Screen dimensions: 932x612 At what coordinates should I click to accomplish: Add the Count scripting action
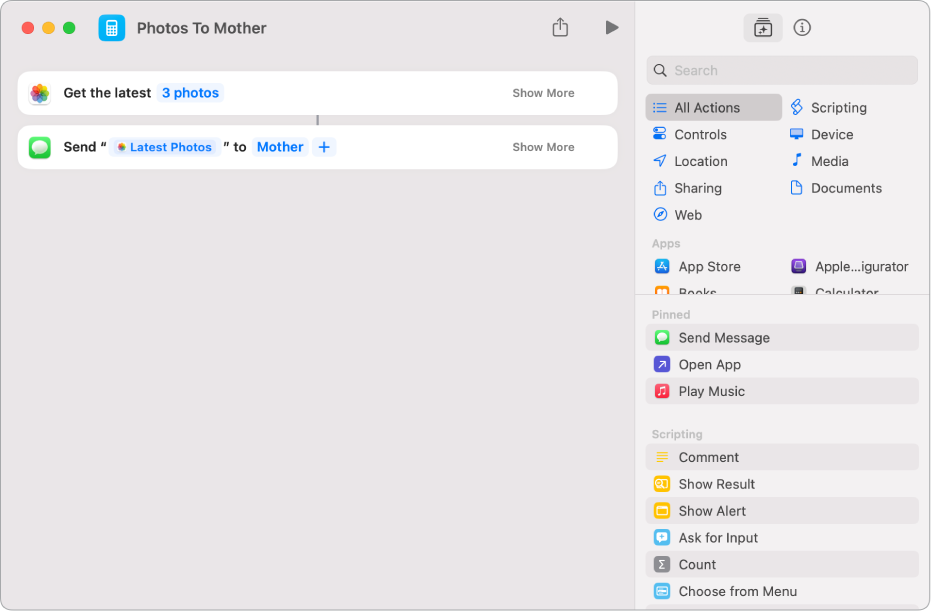[782, 564]
